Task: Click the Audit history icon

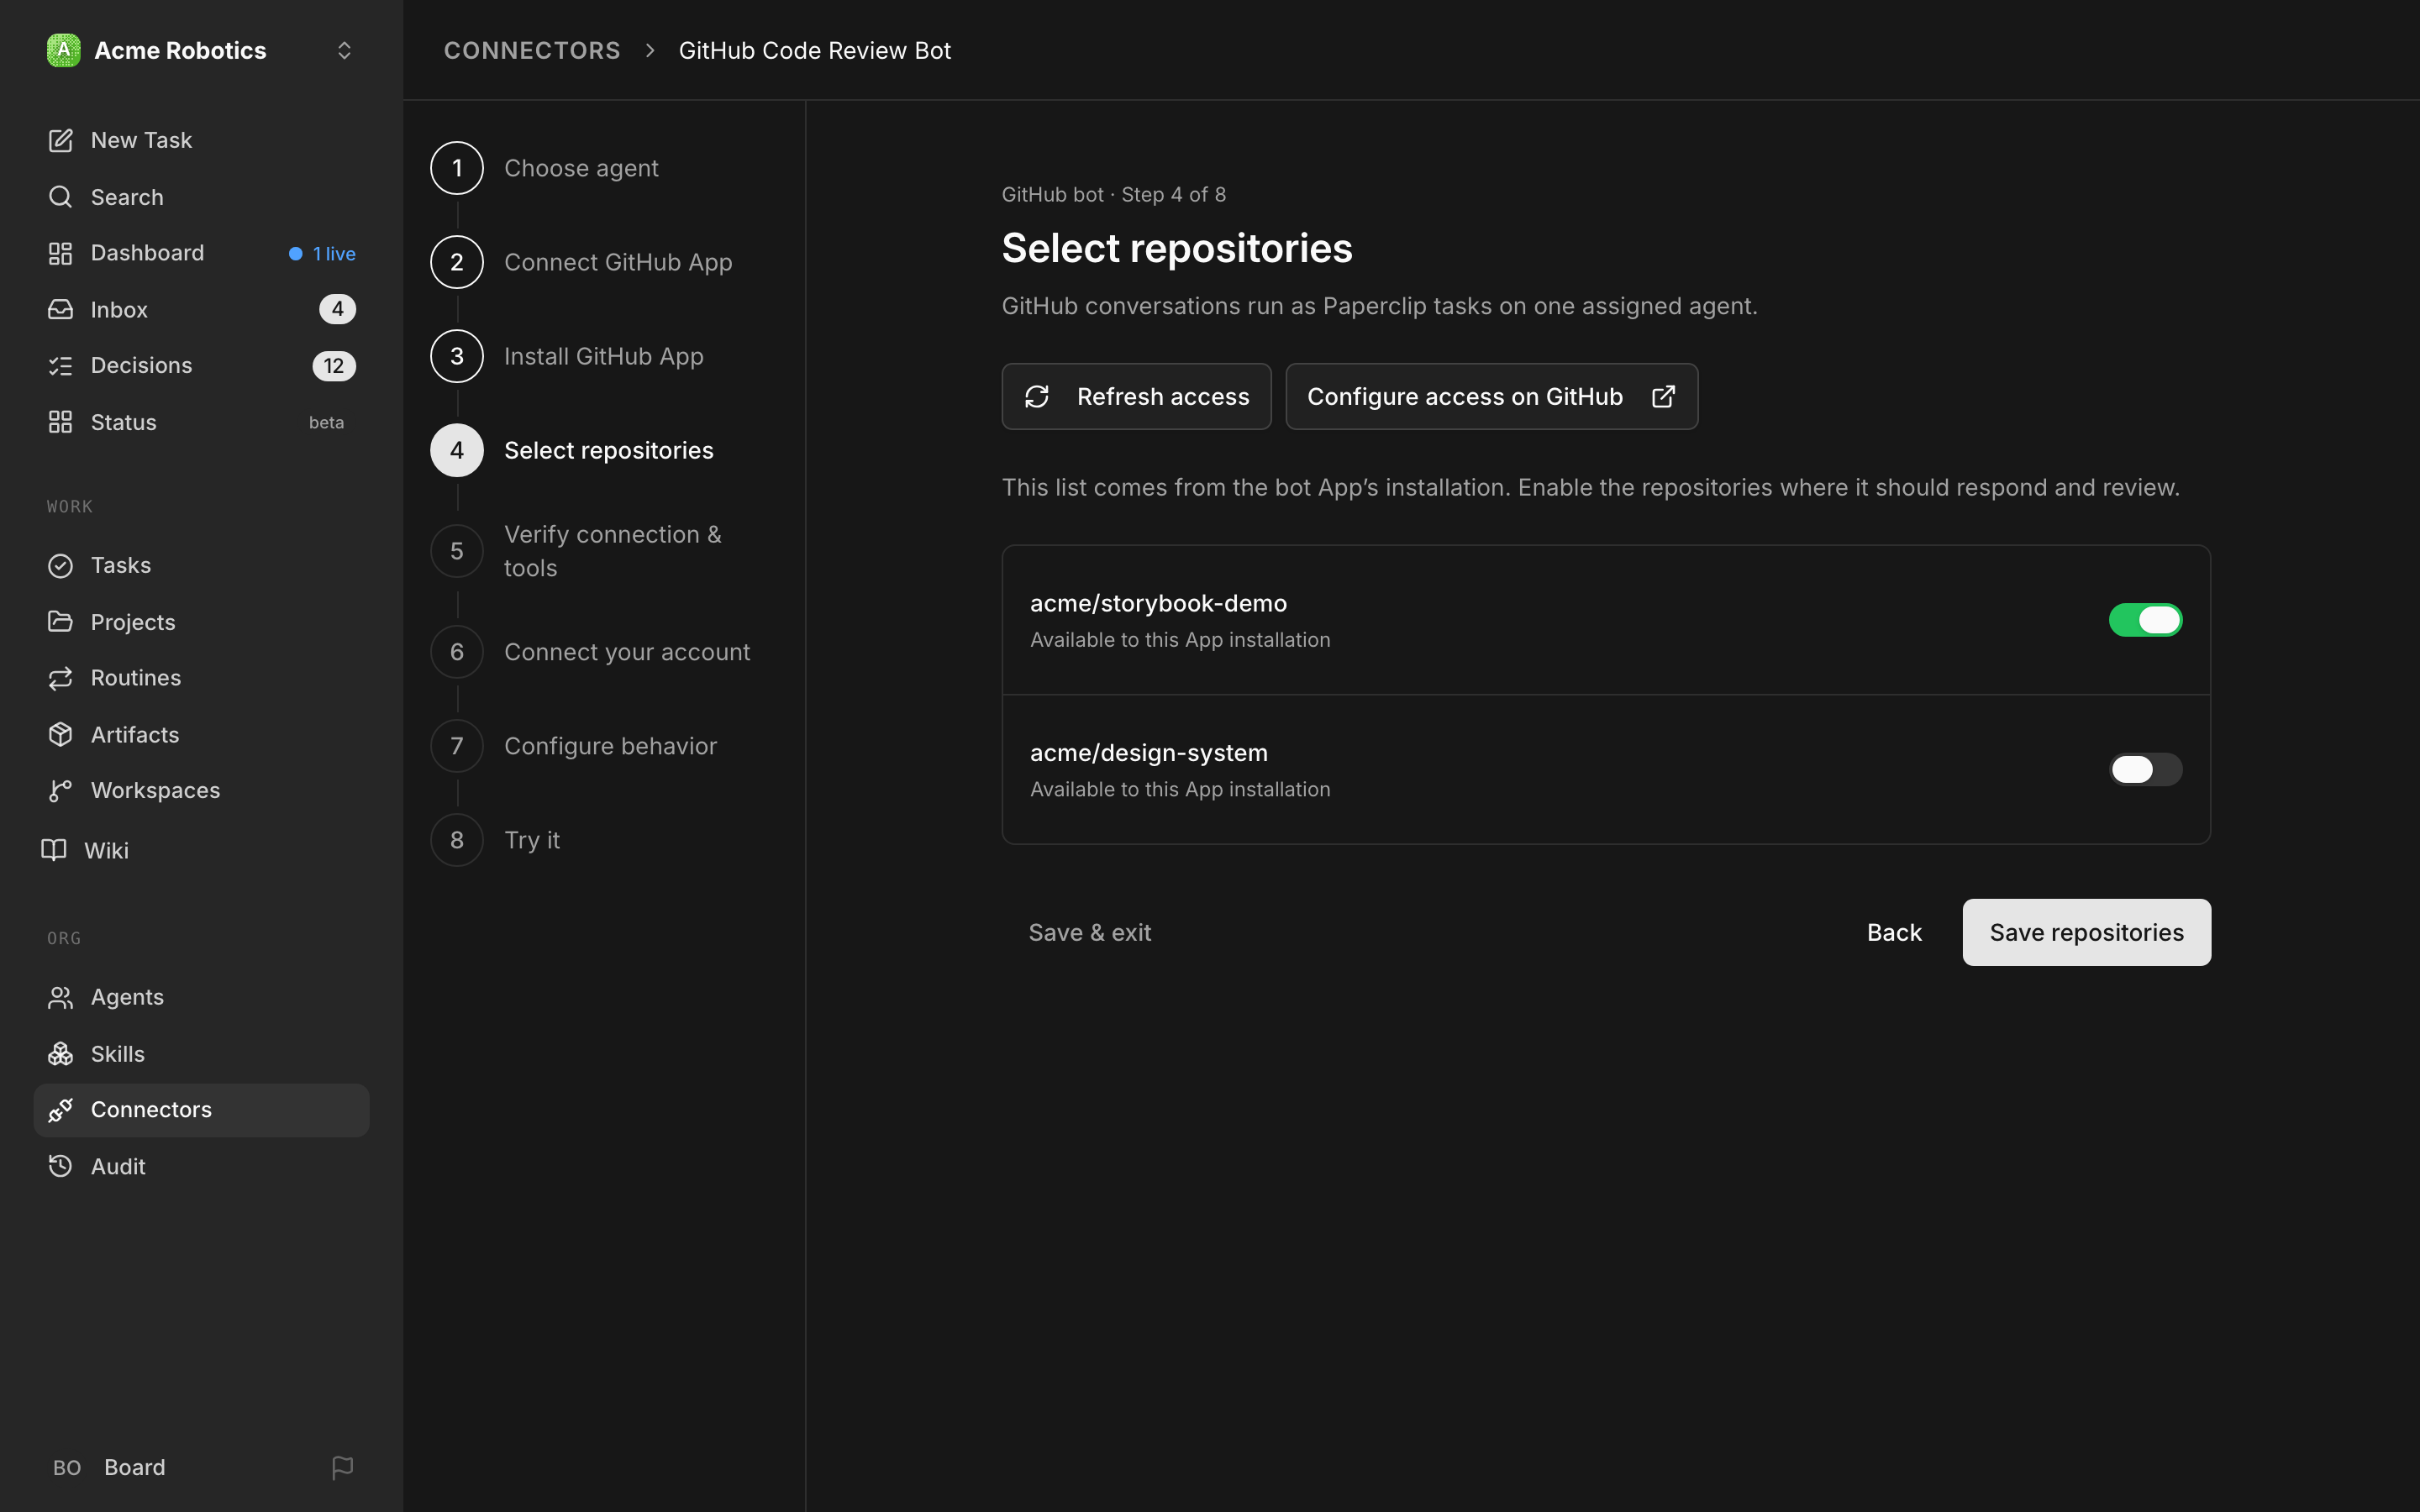Action: [x=60, y=1166]
